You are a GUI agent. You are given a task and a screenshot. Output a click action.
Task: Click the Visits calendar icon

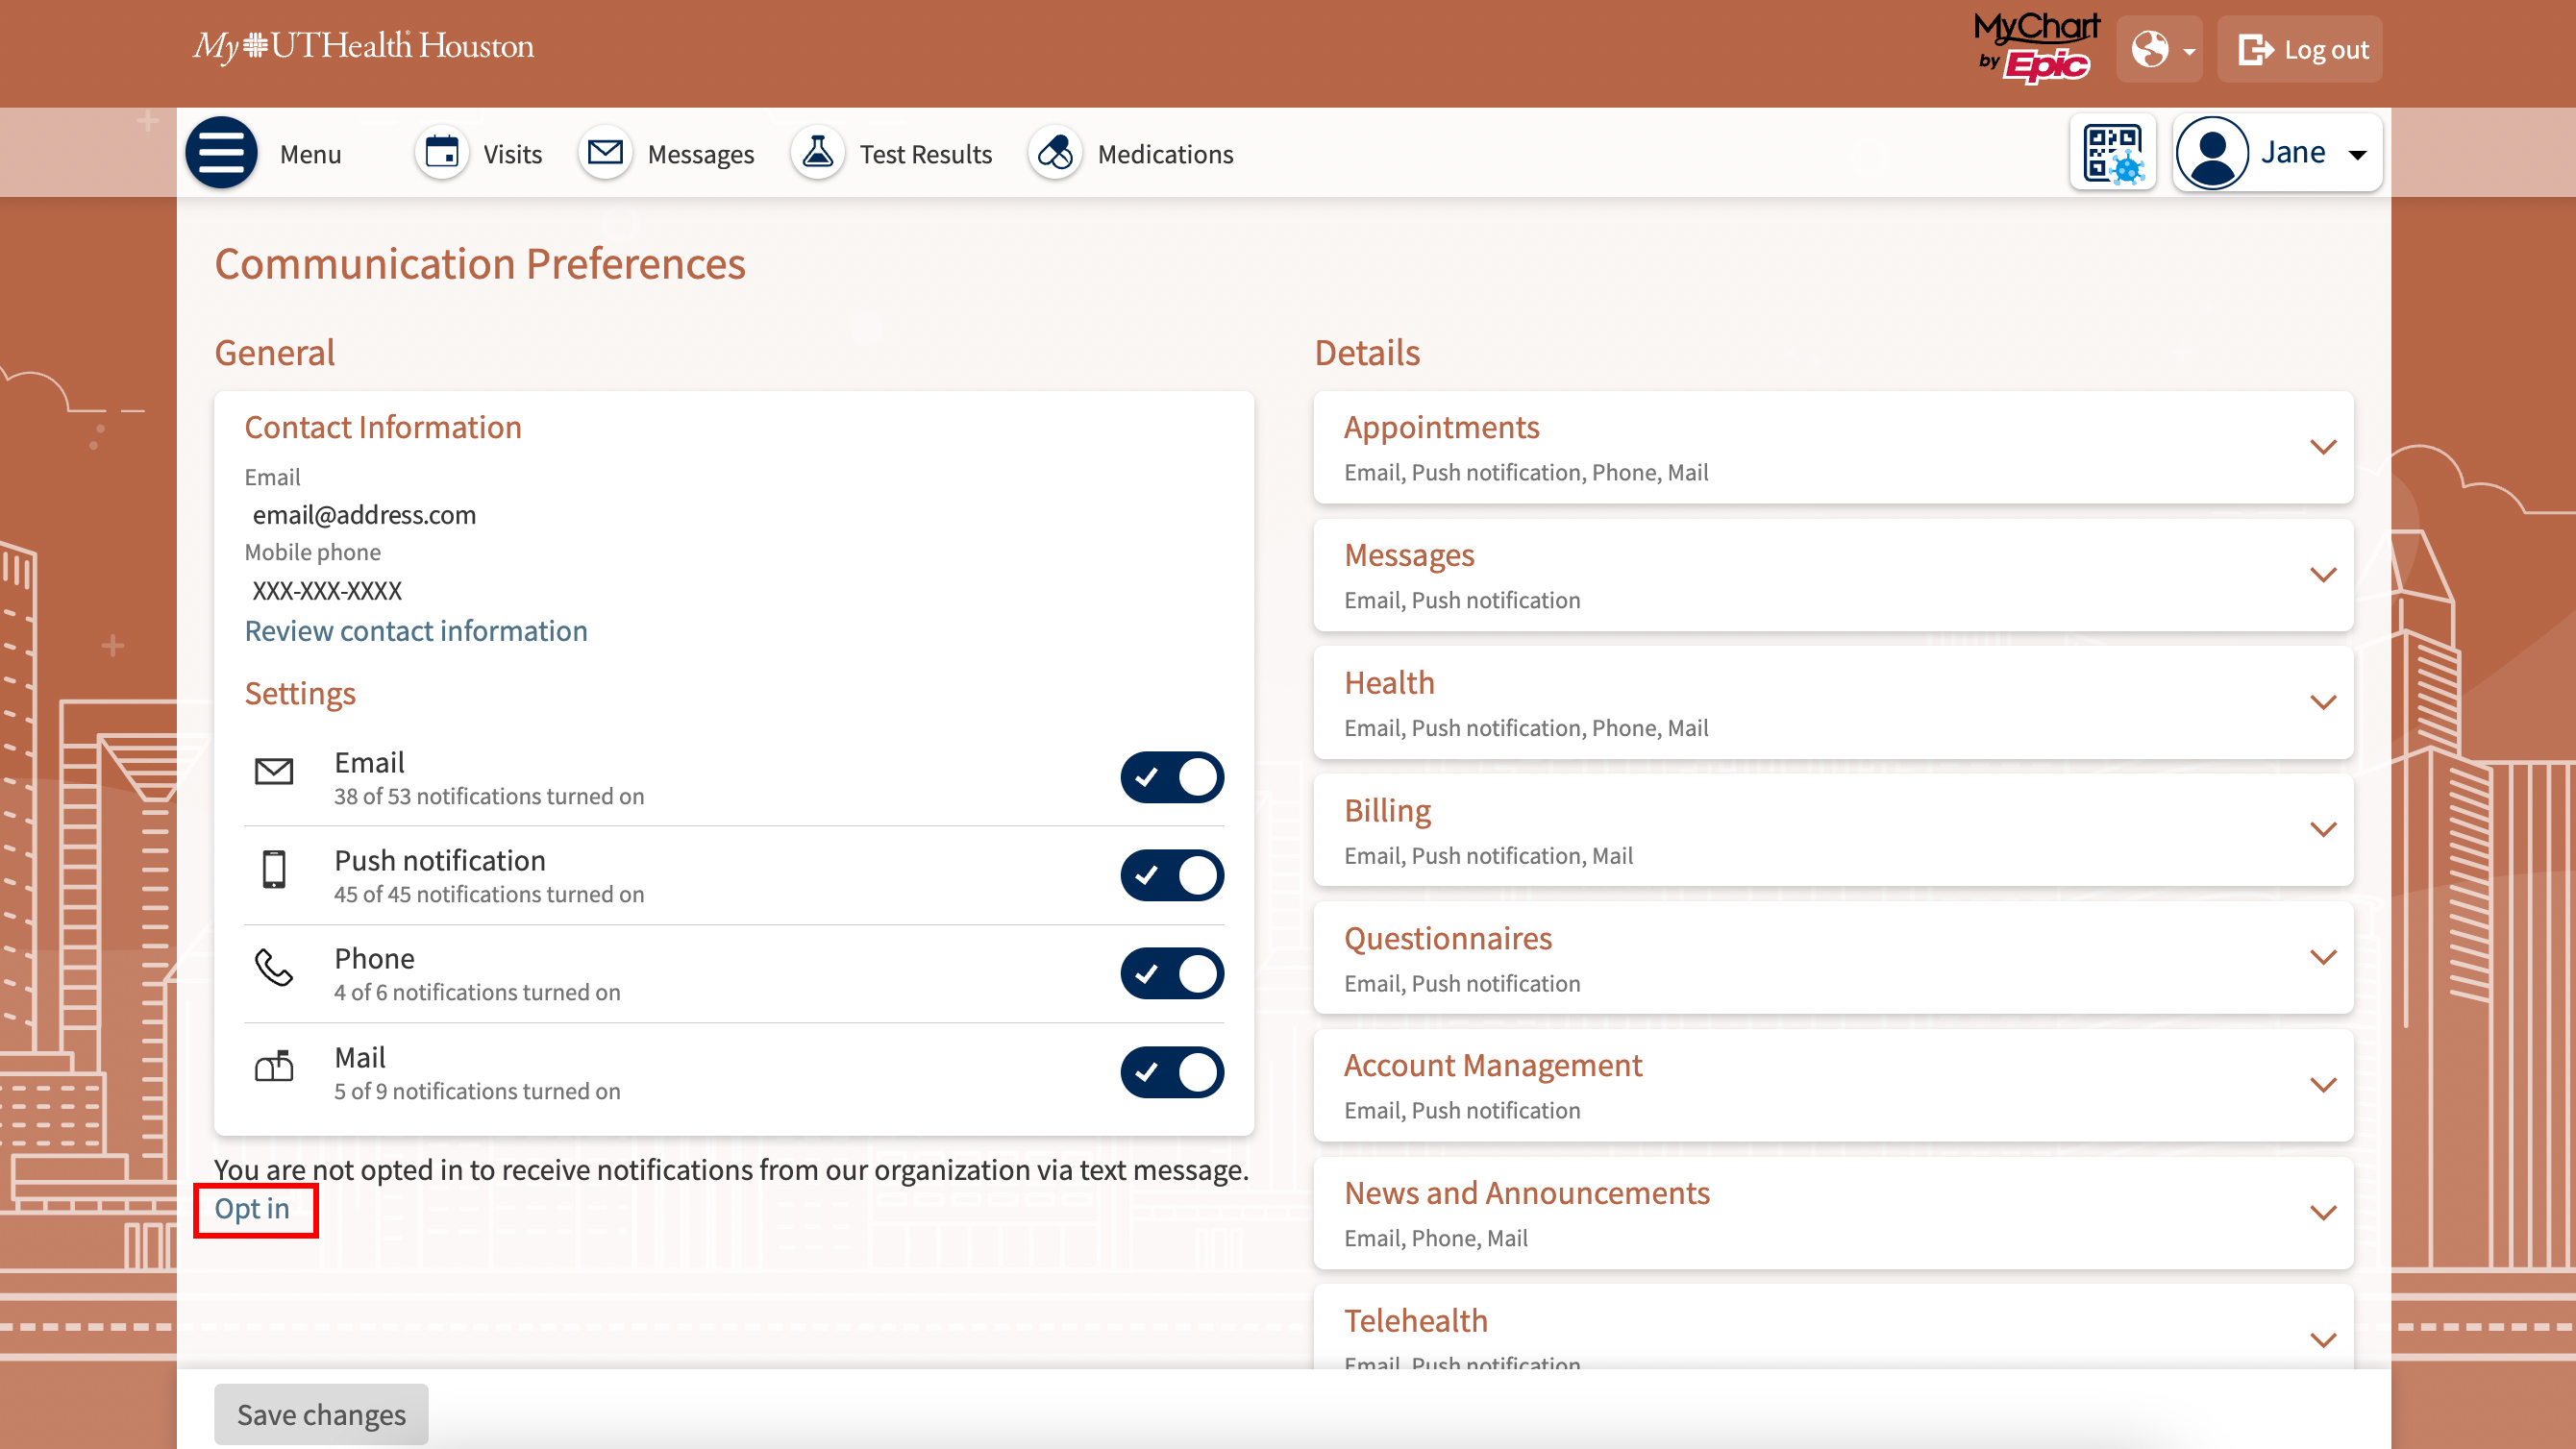(441, 153)
